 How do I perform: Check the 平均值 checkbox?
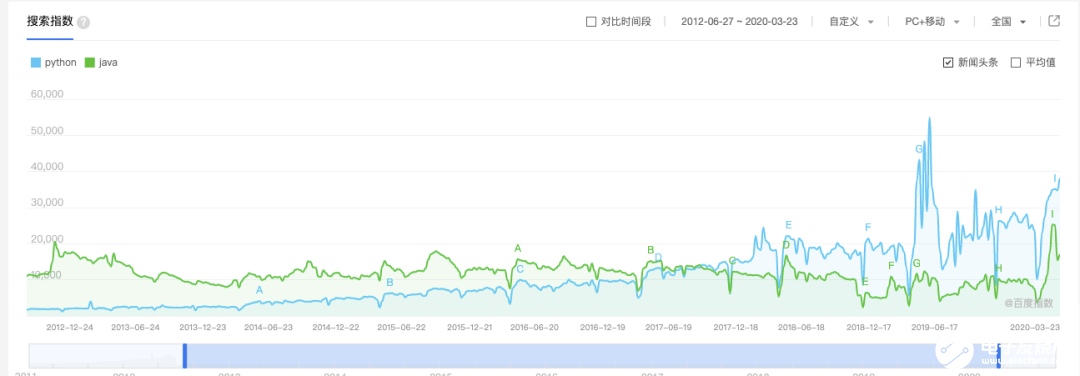coord(1015,63)
